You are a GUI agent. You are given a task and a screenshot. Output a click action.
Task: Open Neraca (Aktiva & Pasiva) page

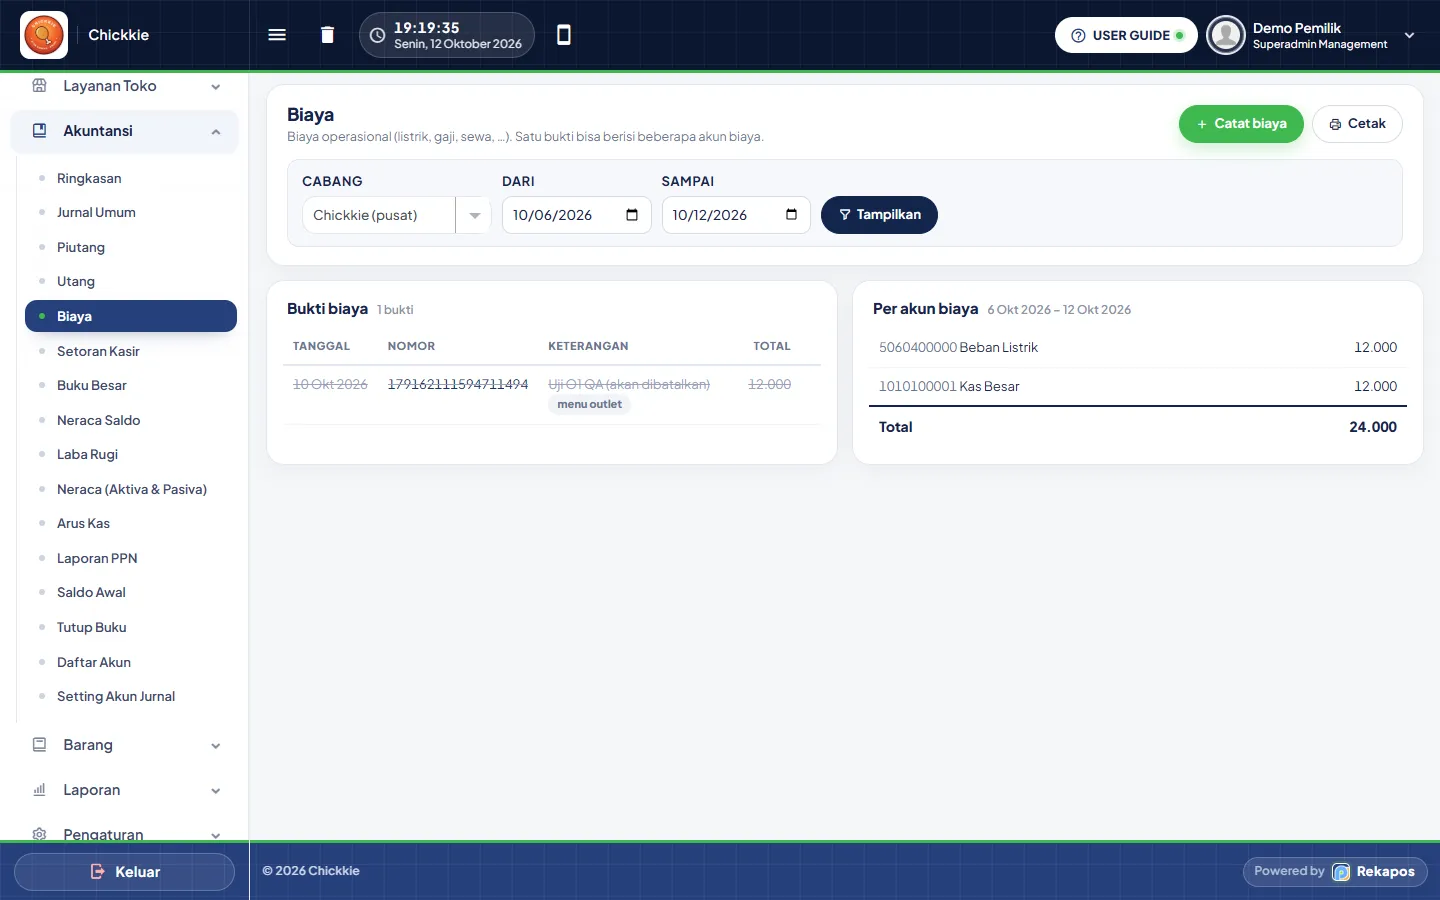(131, 489)
